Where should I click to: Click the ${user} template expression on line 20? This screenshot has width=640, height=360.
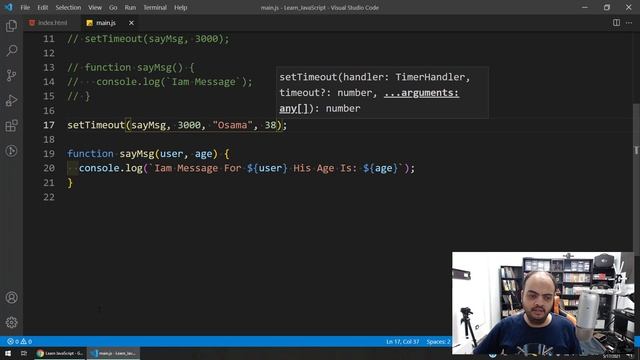point(267,168)
